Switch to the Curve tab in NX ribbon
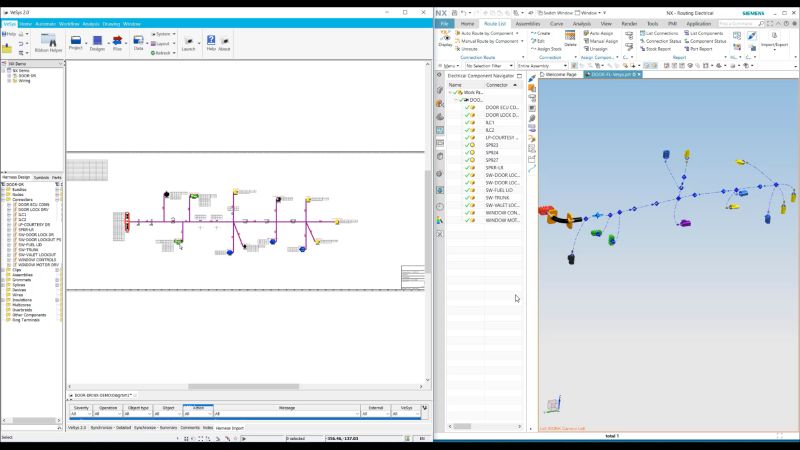The width and height of the screenshot is (800, 450). [556, 23]
